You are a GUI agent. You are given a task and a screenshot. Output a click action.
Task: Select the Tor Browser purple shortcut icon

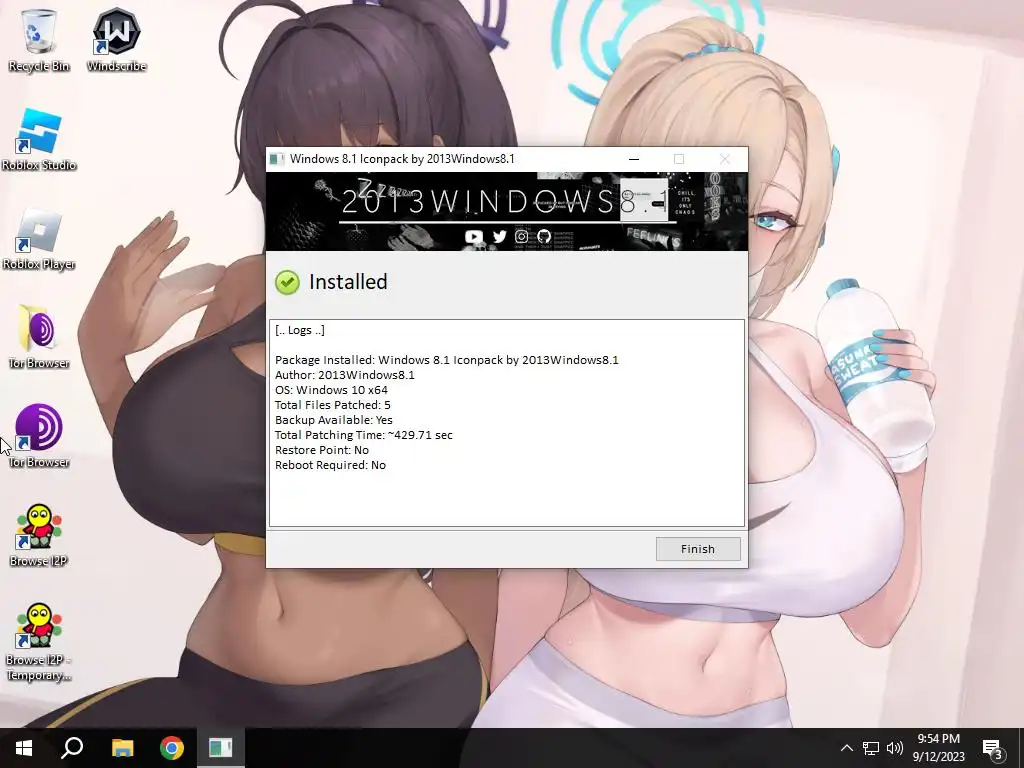[39, 436]
